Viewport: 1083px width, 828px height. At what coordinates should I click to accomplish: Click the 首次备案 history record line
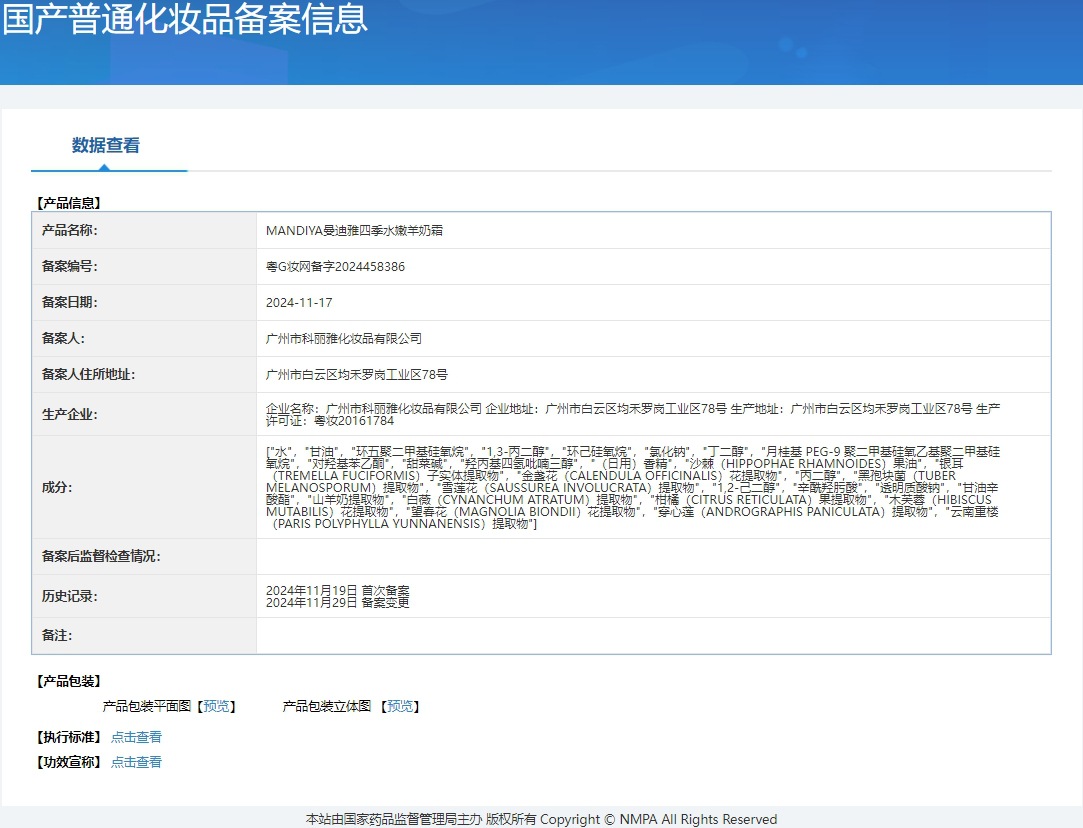(x=337, y=591)
